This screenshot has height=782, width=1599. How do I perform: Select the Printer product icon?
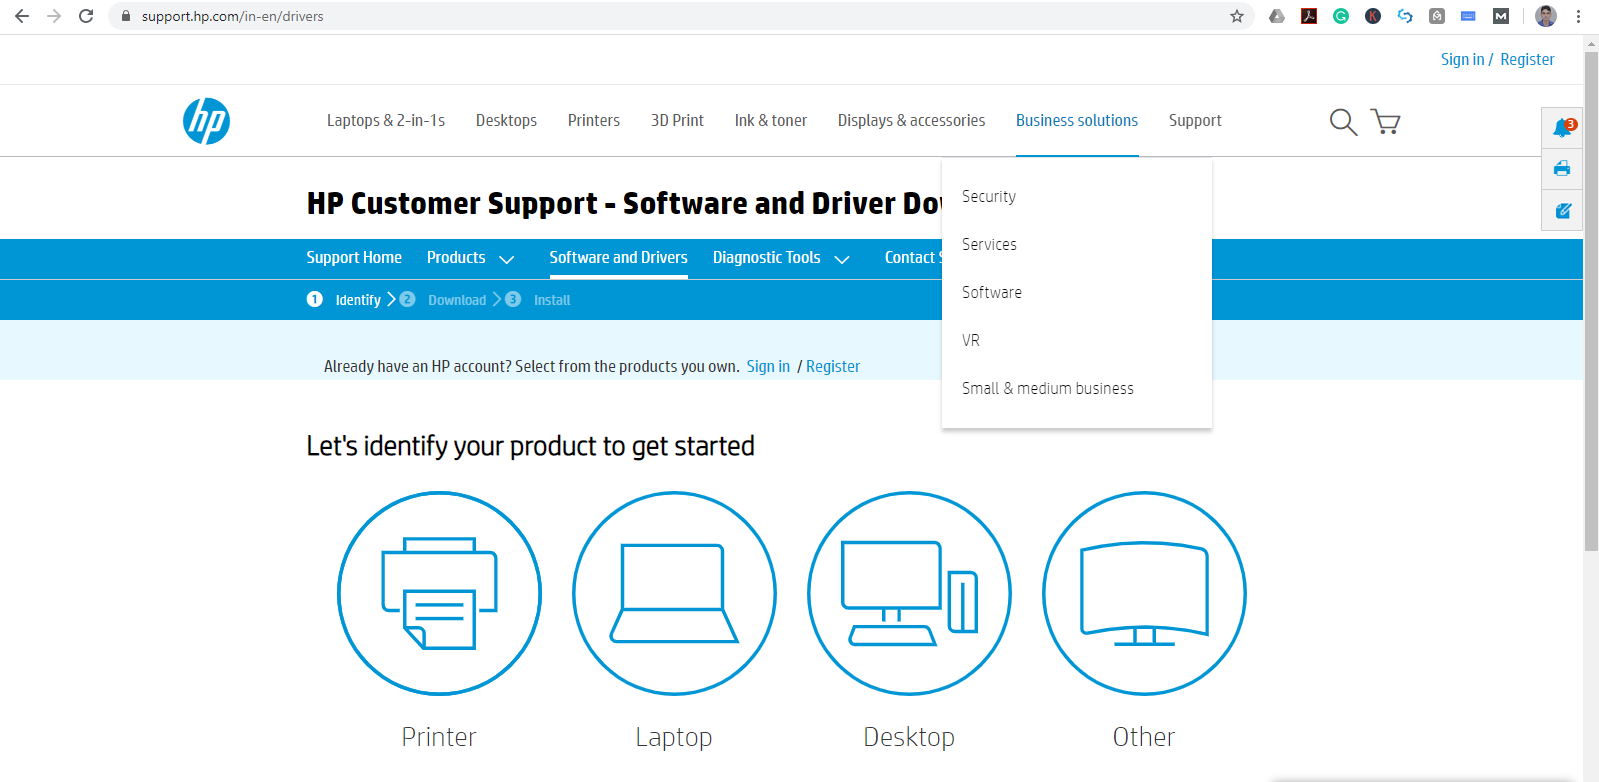tap(439, 593)
